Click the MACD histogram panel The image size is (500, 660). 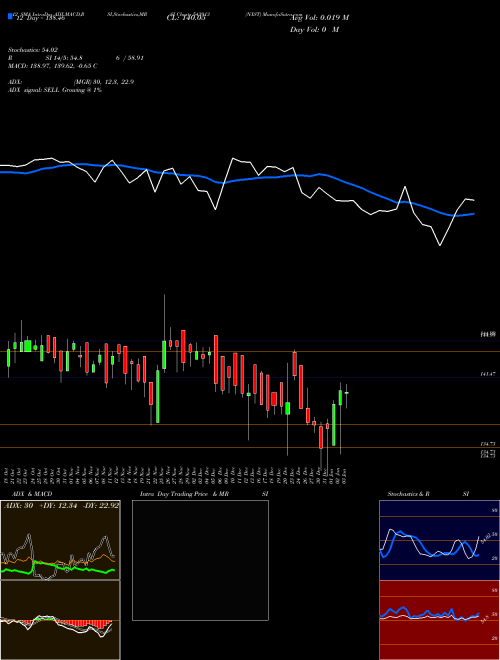click(60, 620)
